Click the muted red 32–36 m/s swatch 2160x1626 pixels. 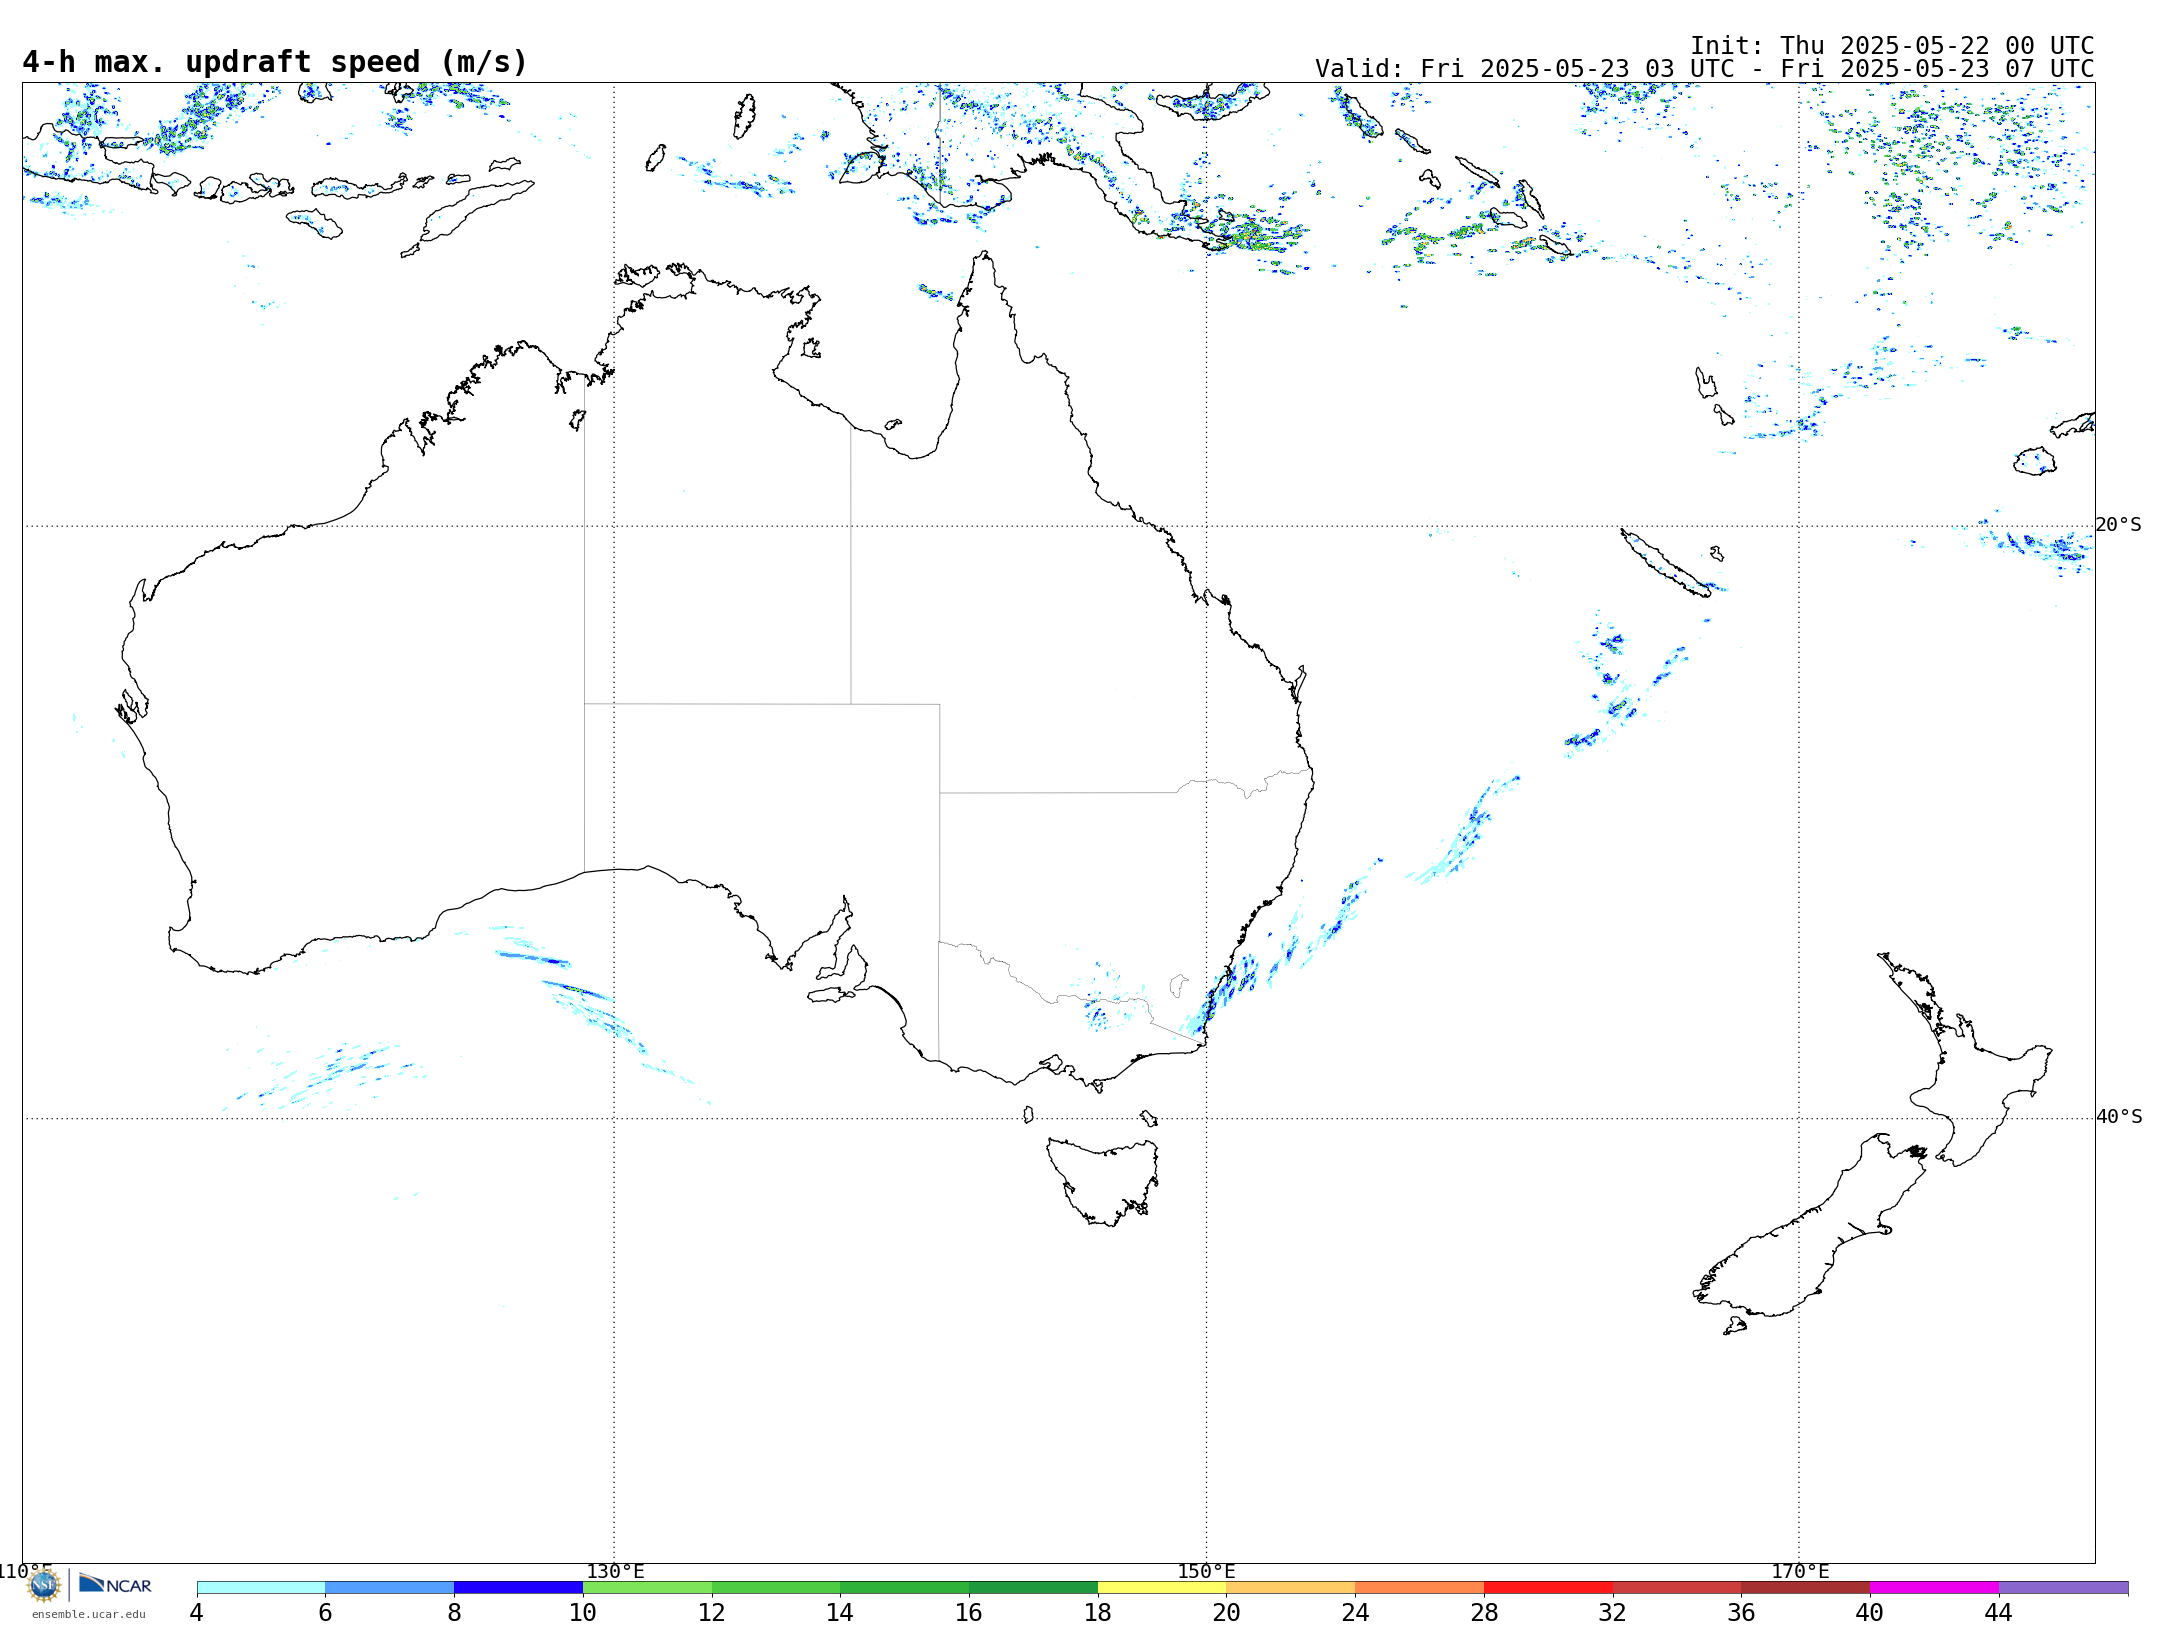(1677, 1588)
